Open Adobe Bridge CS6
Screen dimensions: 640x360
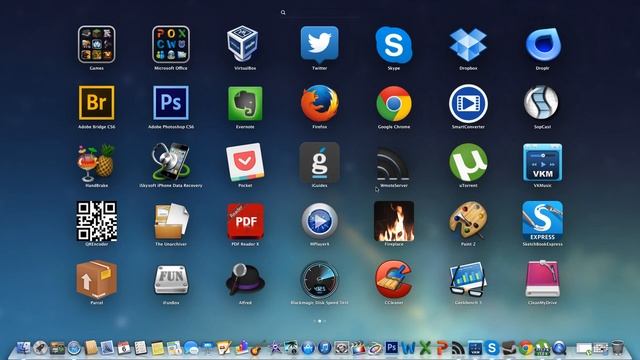pos(97,103)
